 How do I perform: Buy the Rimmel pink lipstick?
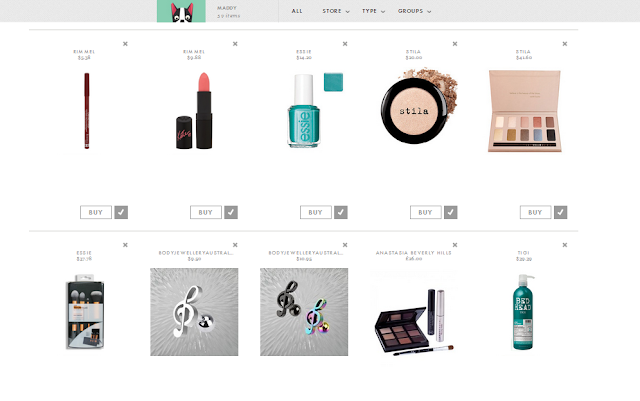click(x=206, y=212)
